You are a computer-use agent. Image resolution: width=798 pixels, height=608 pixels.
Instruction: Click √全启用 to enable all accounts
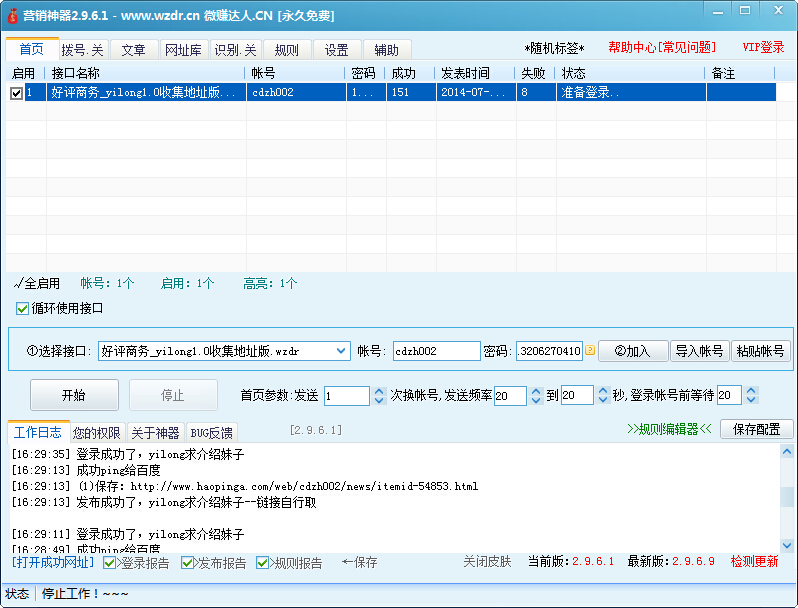(37, 283)
